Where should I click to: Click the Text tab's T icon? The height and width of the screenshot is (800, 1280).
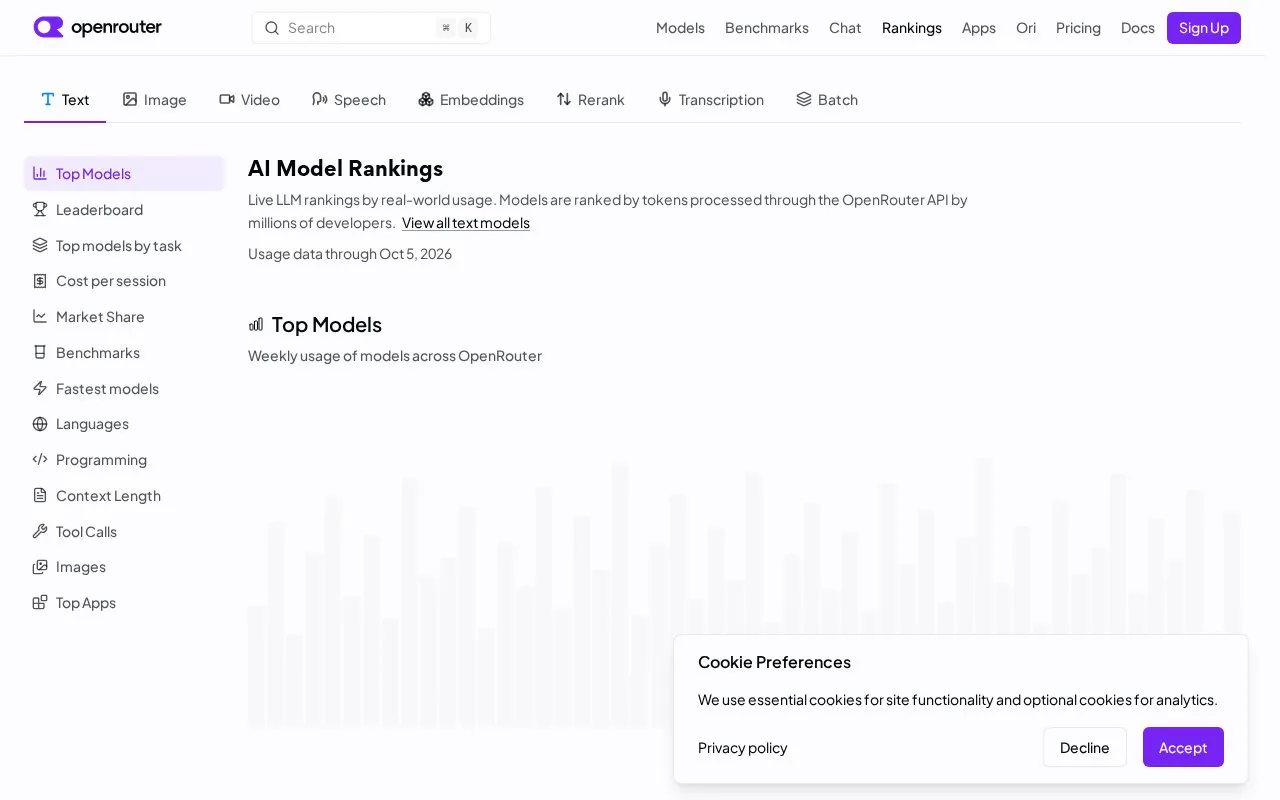pos(48,99)
